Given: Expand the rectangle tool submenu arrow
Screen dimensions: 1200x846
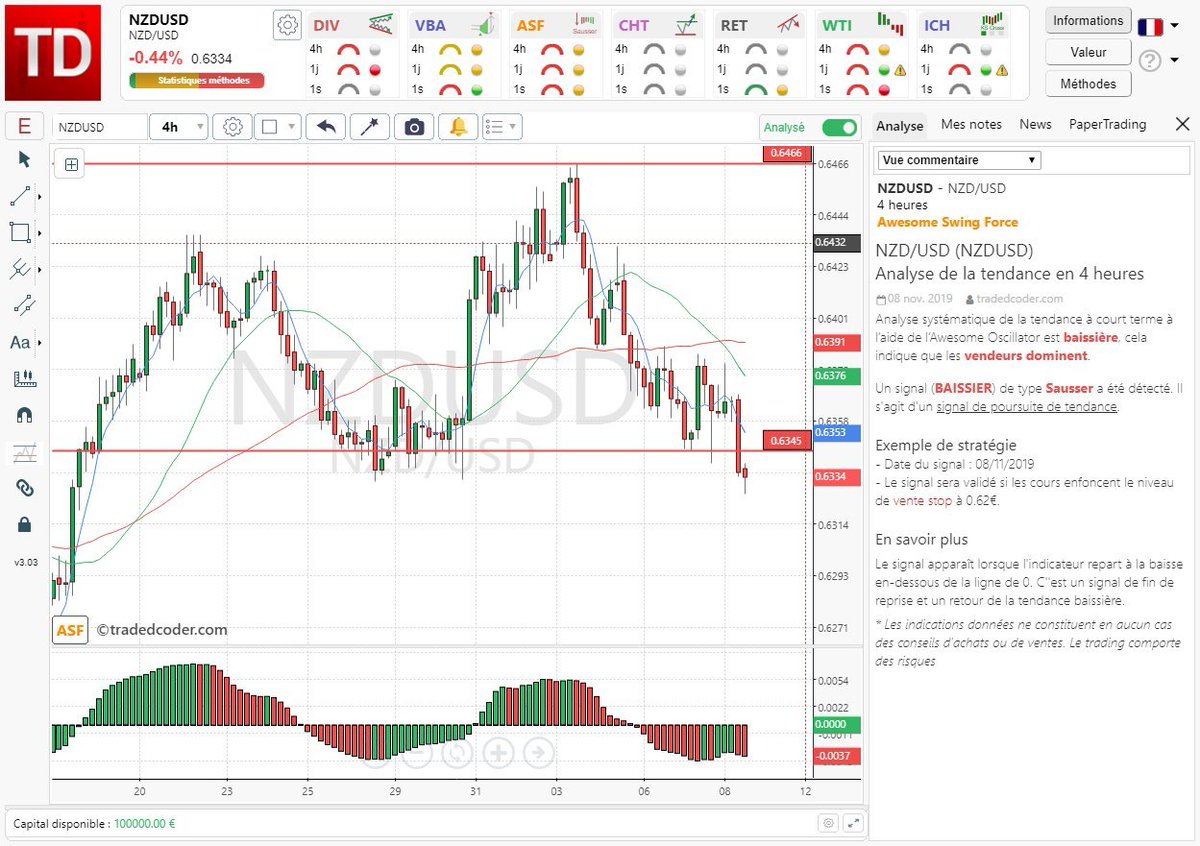Looking at the screenshot, I should point(40,233).
